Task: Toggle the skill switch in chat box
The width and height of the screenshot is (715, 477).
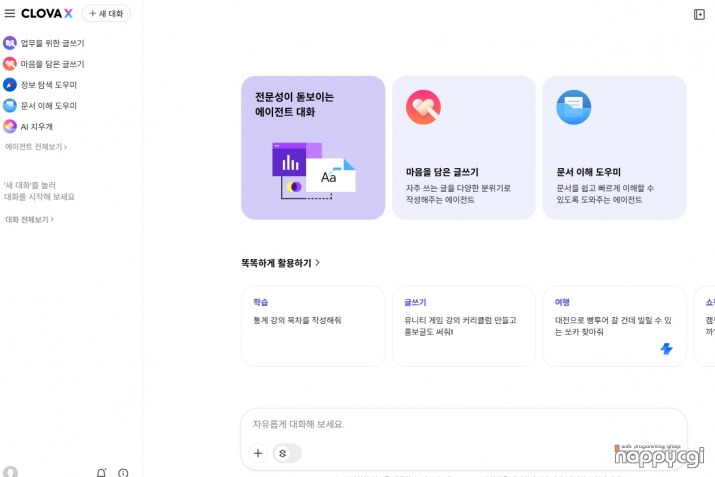Action: [x=287, y=453]
